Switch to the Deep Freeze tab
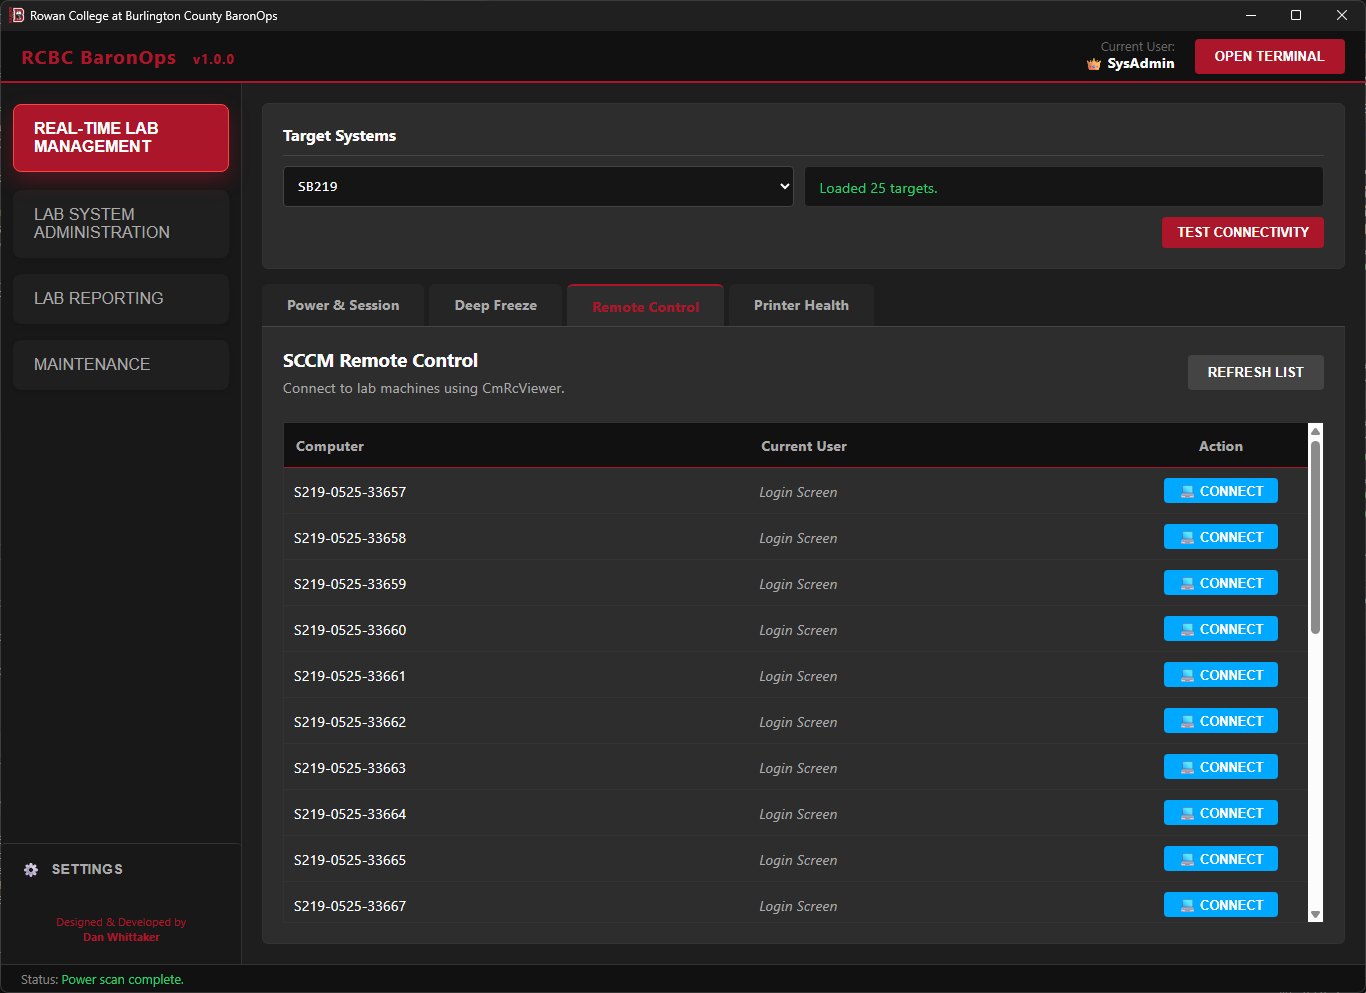 coord(495,304)
